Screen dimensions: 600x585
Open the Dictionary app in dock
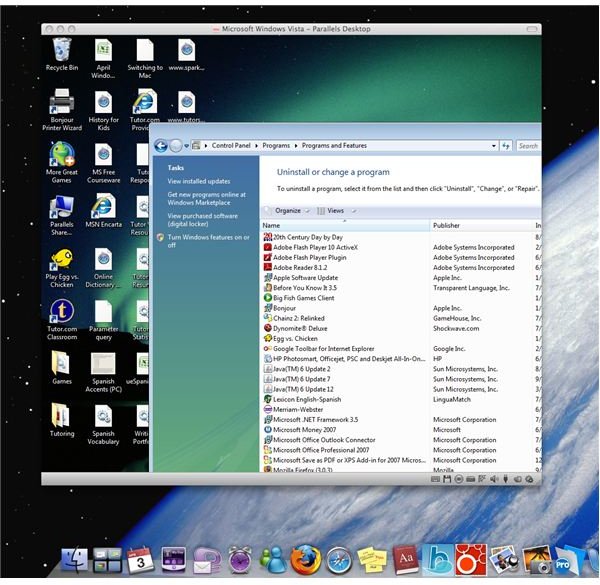(x=405, y=560)
